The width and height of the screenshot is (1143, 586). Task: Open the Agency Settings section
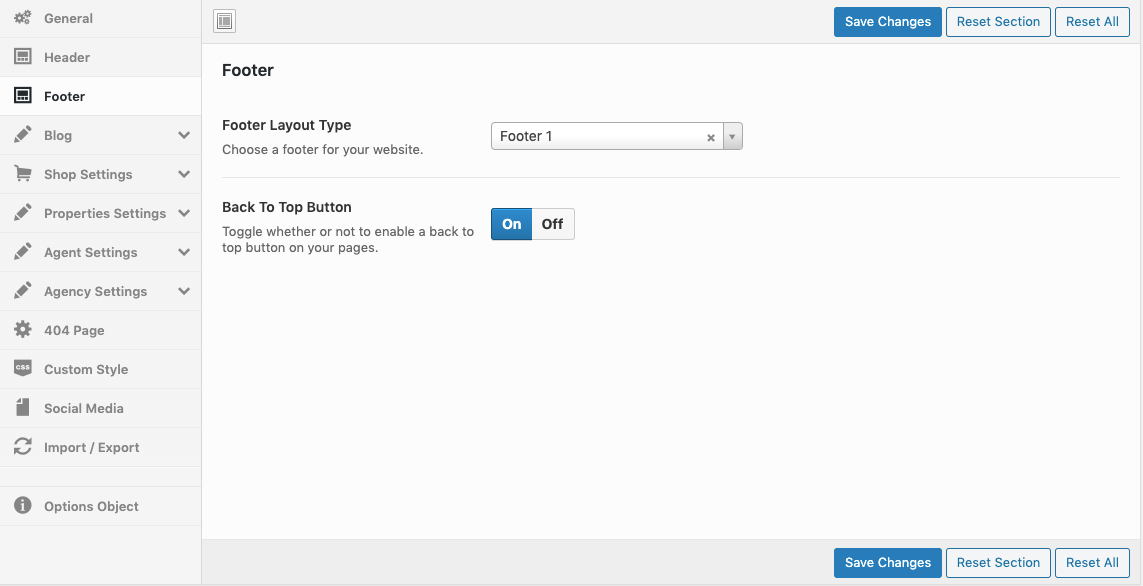pyautogui.click(x=95, y=291)
